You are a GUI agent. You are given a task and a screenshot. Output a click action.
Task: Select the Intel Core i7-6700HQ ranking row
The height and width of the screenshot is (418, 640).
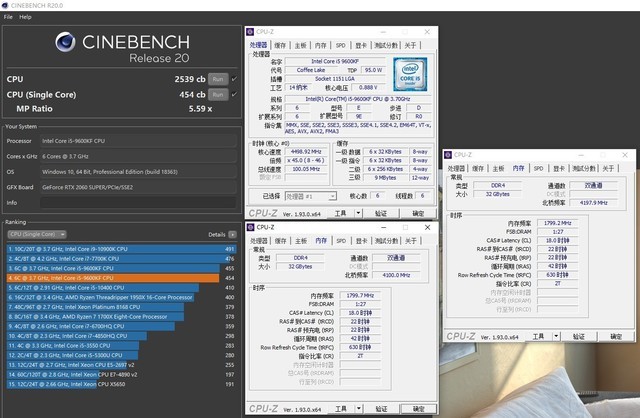point(122,327)
